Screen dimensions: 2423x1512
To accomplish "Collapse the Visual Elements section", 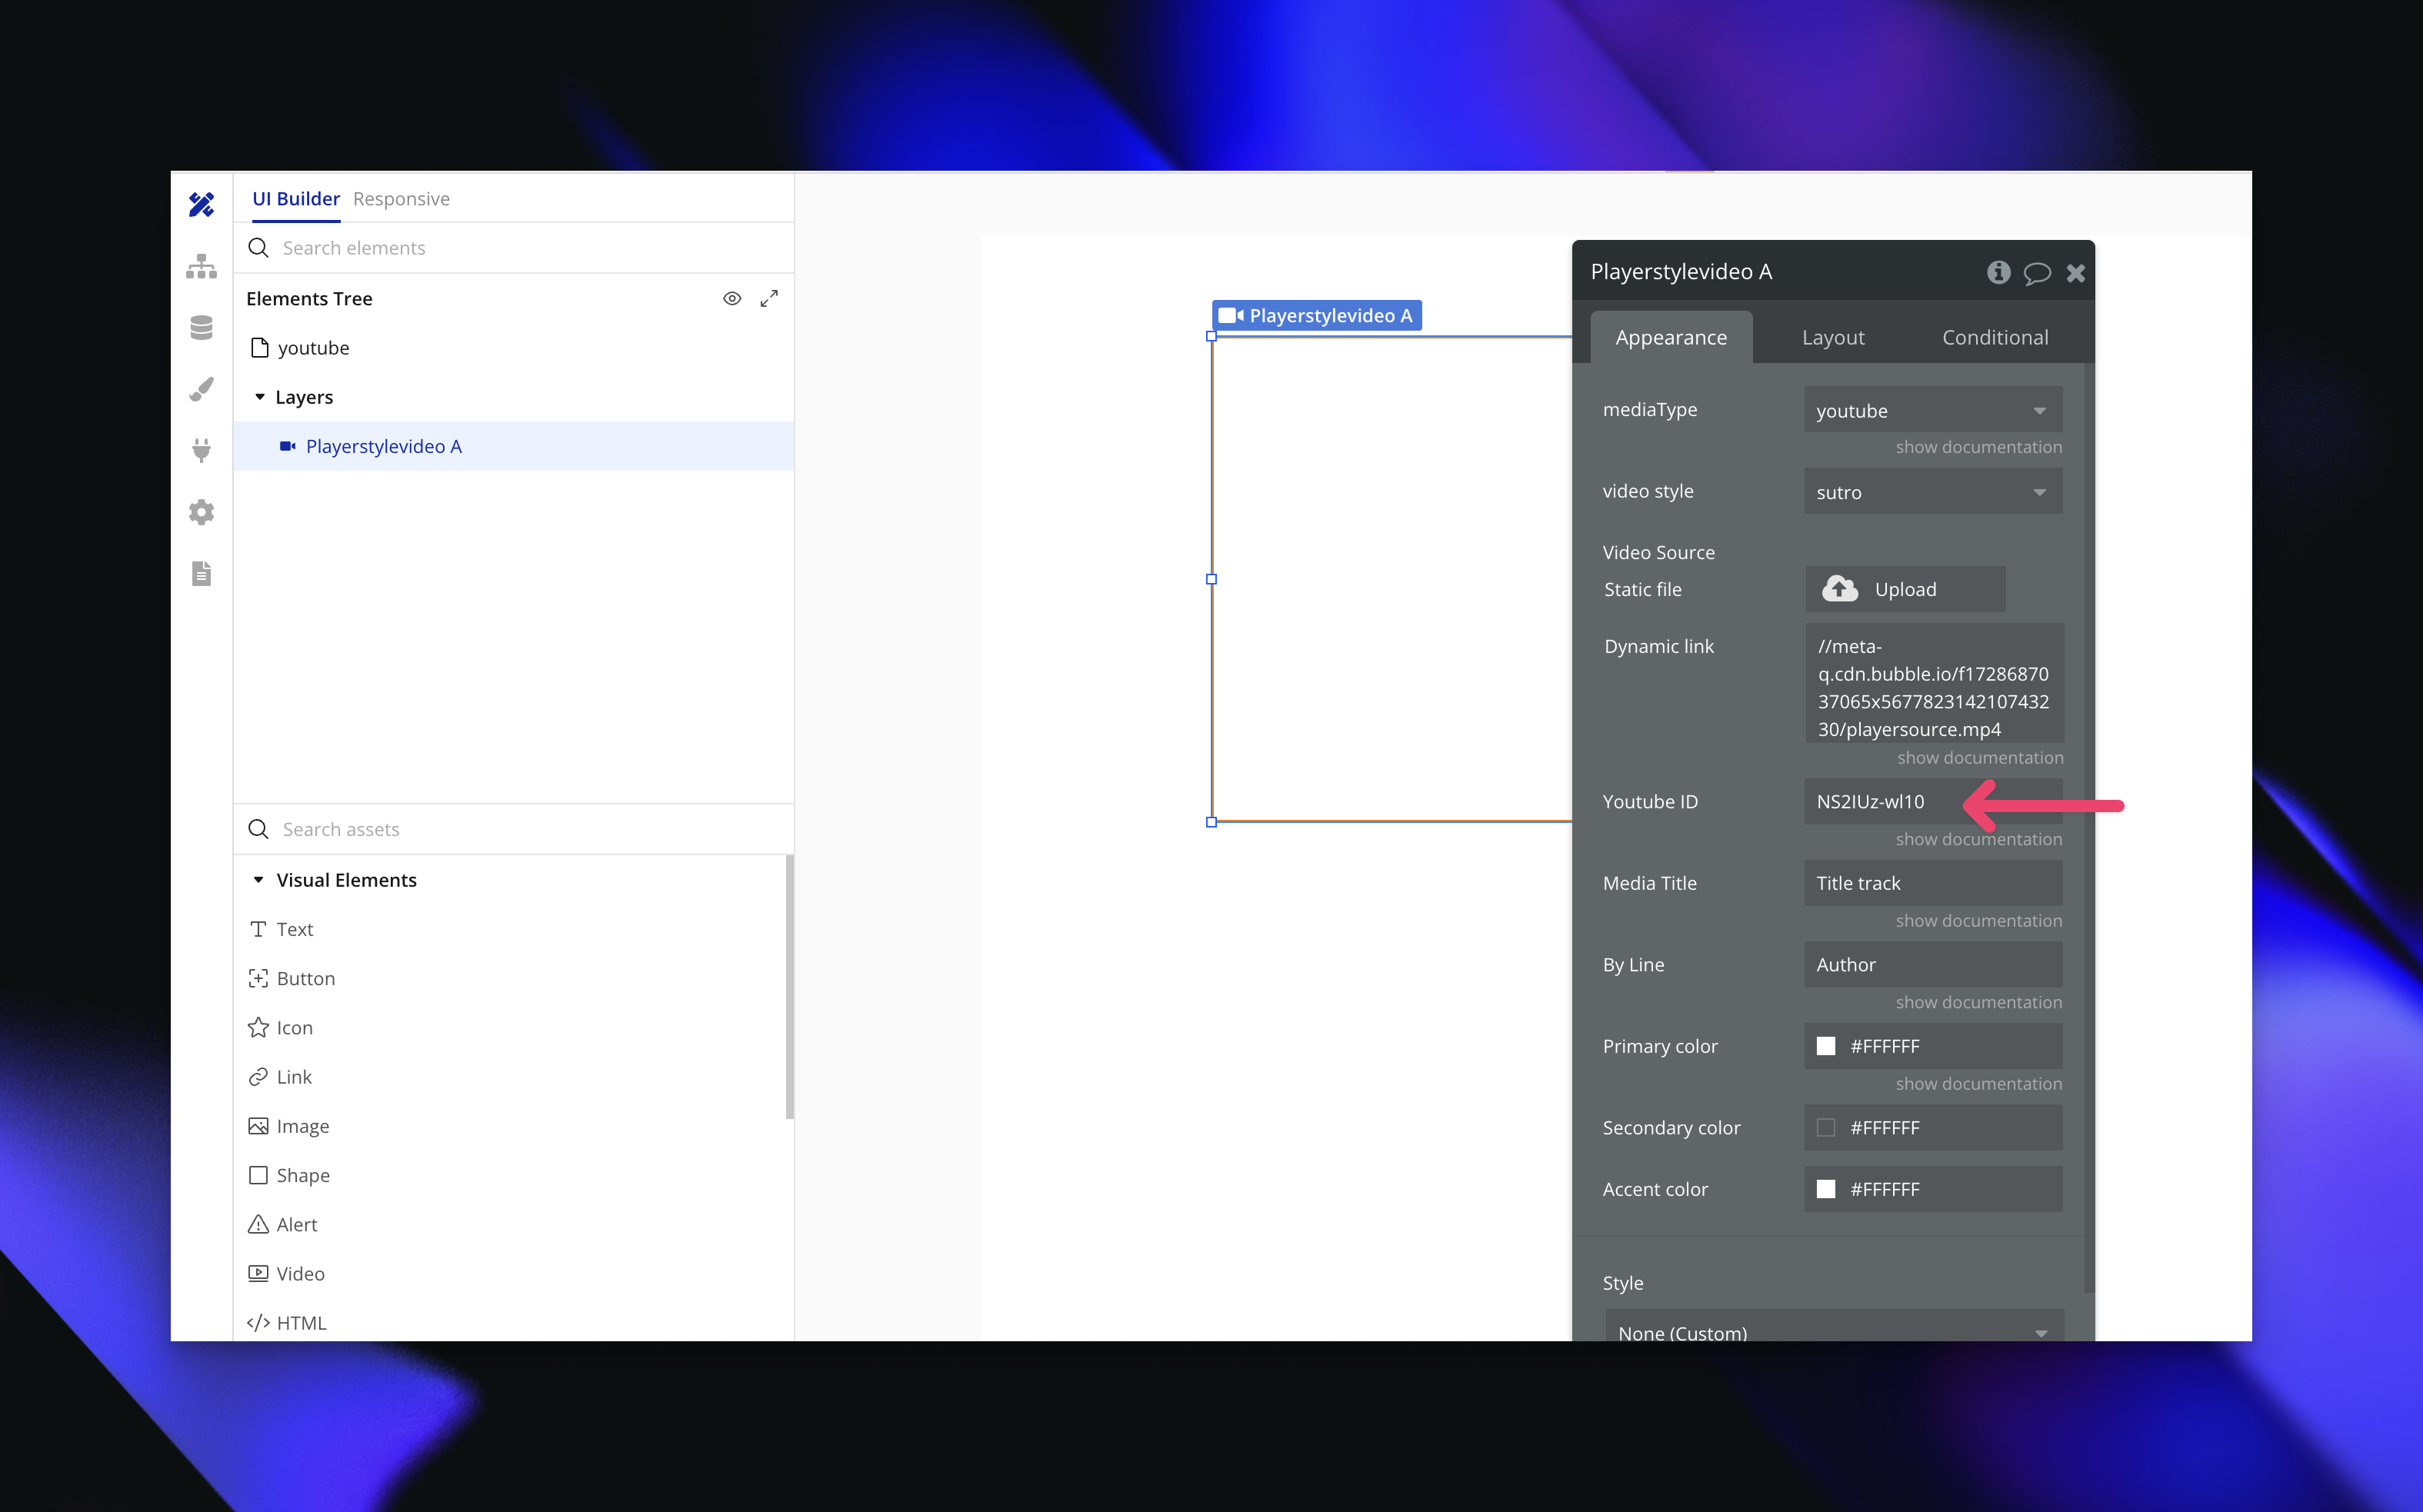I will [x=258, y=880].
